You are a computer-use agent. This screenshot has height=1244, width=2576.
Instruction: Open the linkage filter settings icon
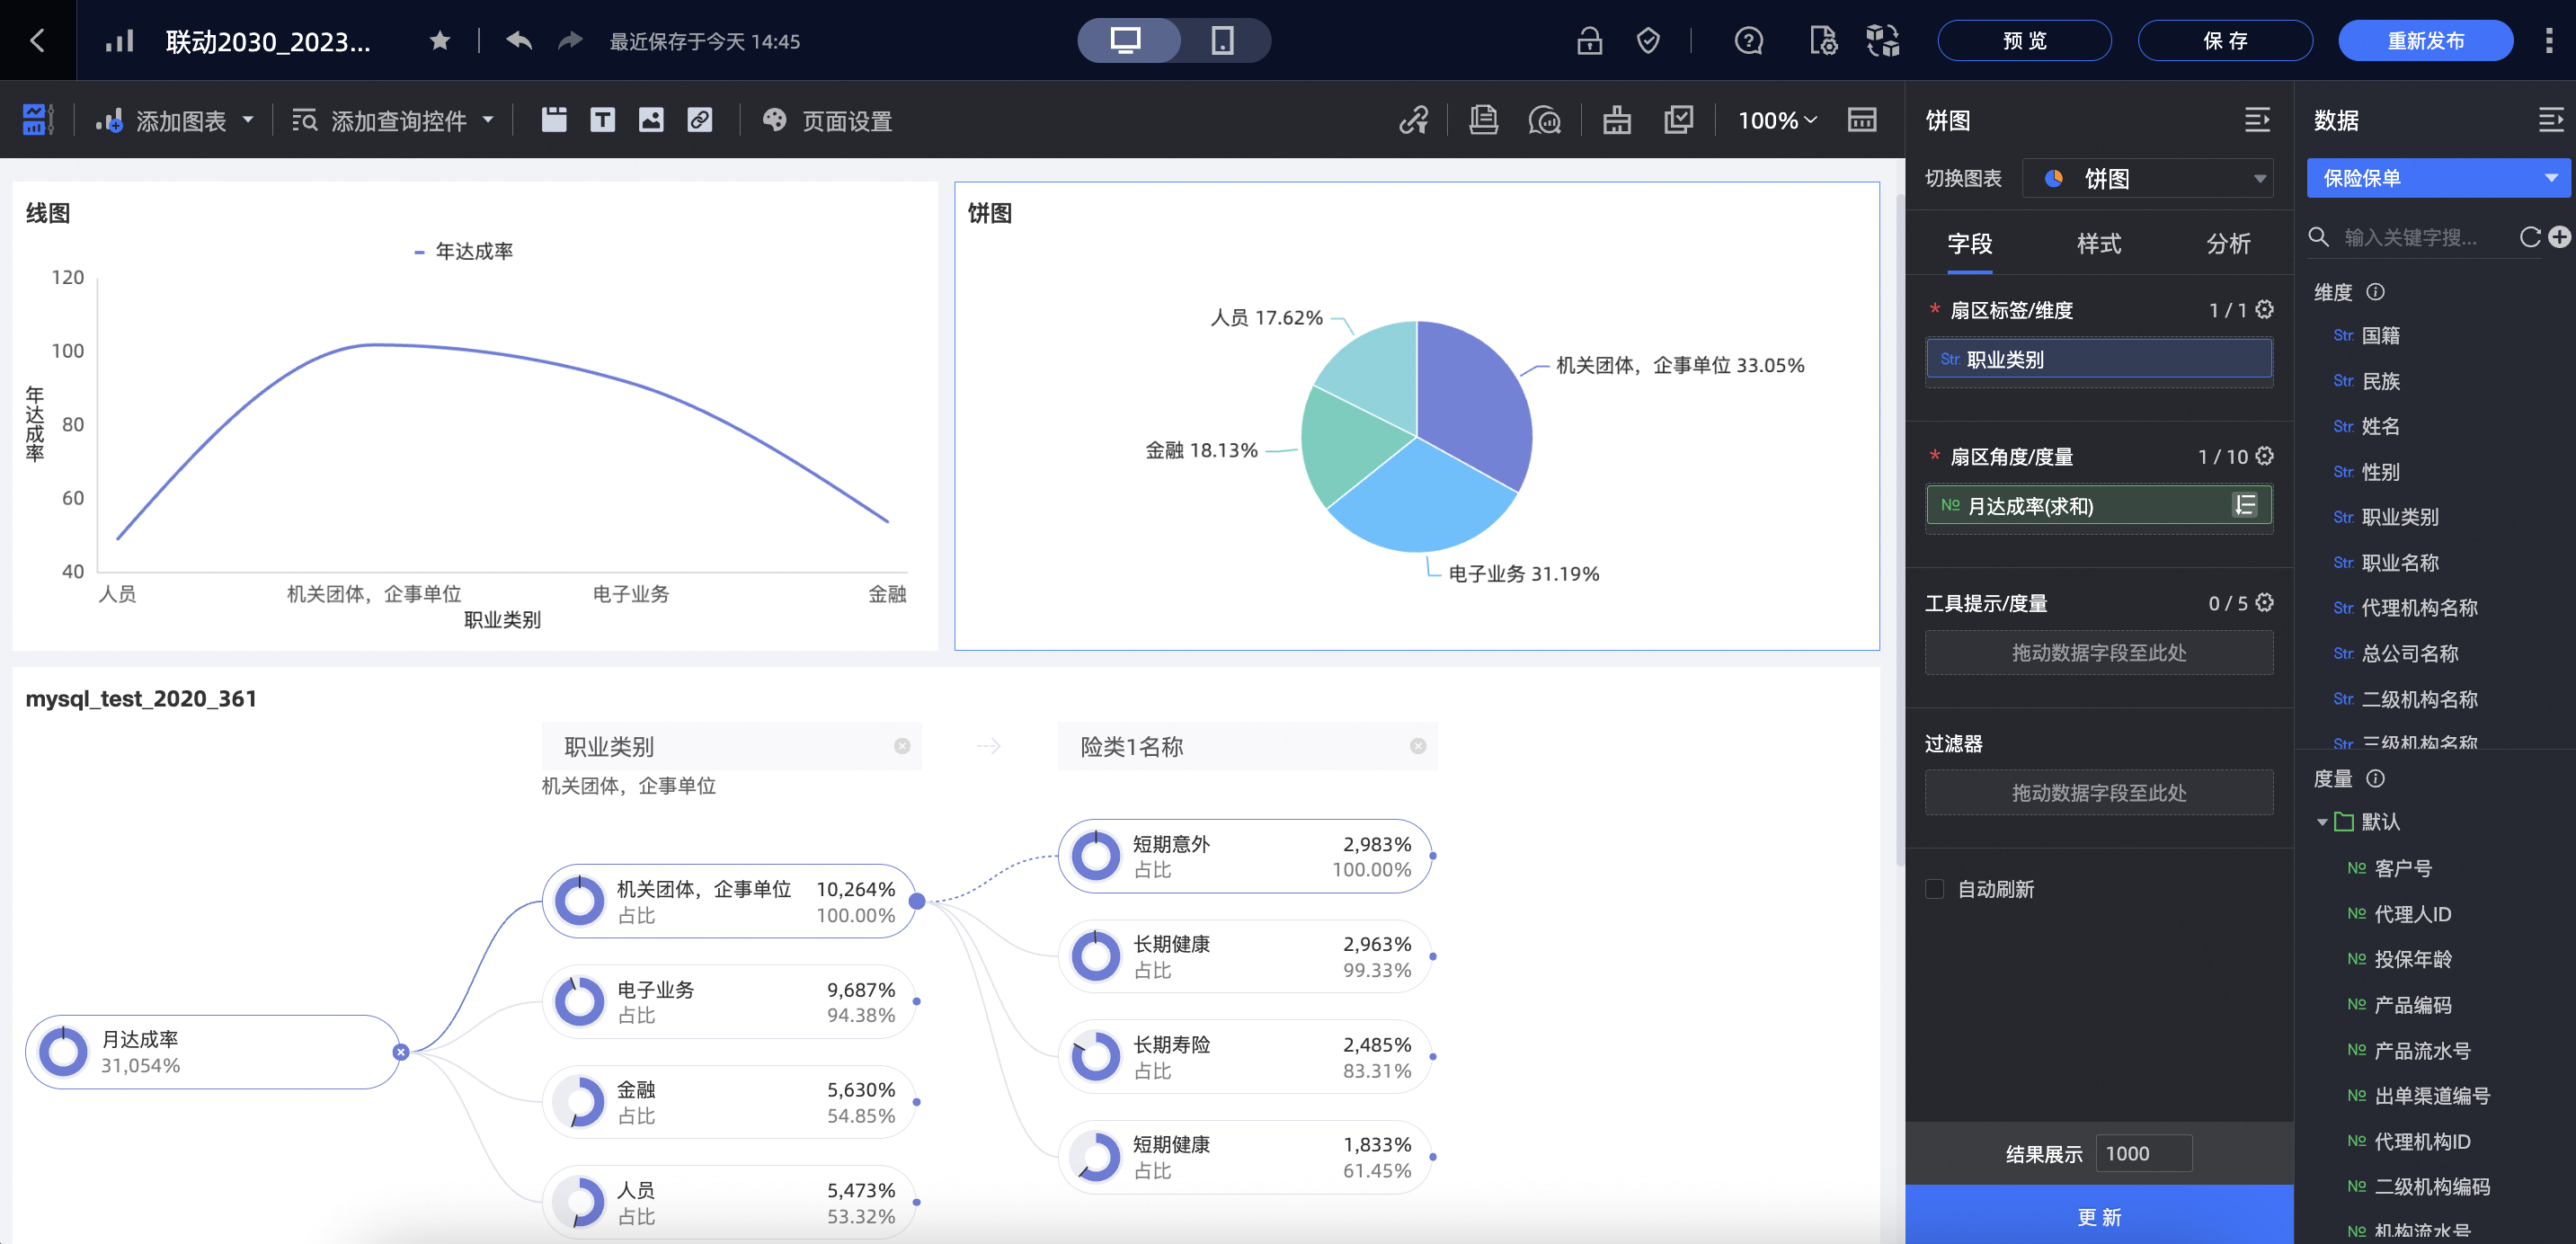(x=1414, y=121)
